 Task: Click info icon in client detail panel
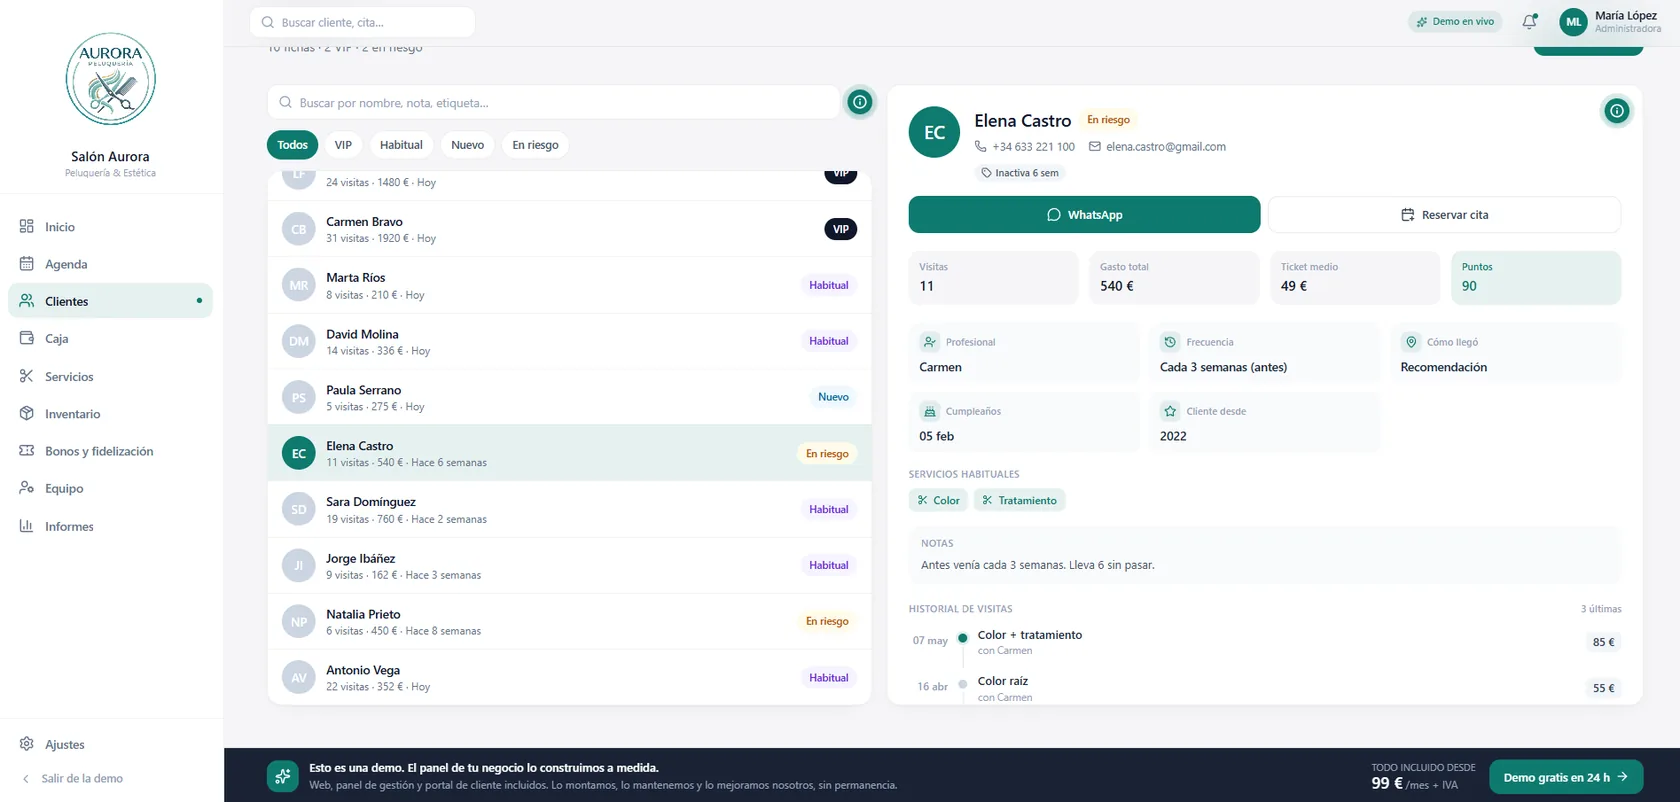coord(1616,111)
